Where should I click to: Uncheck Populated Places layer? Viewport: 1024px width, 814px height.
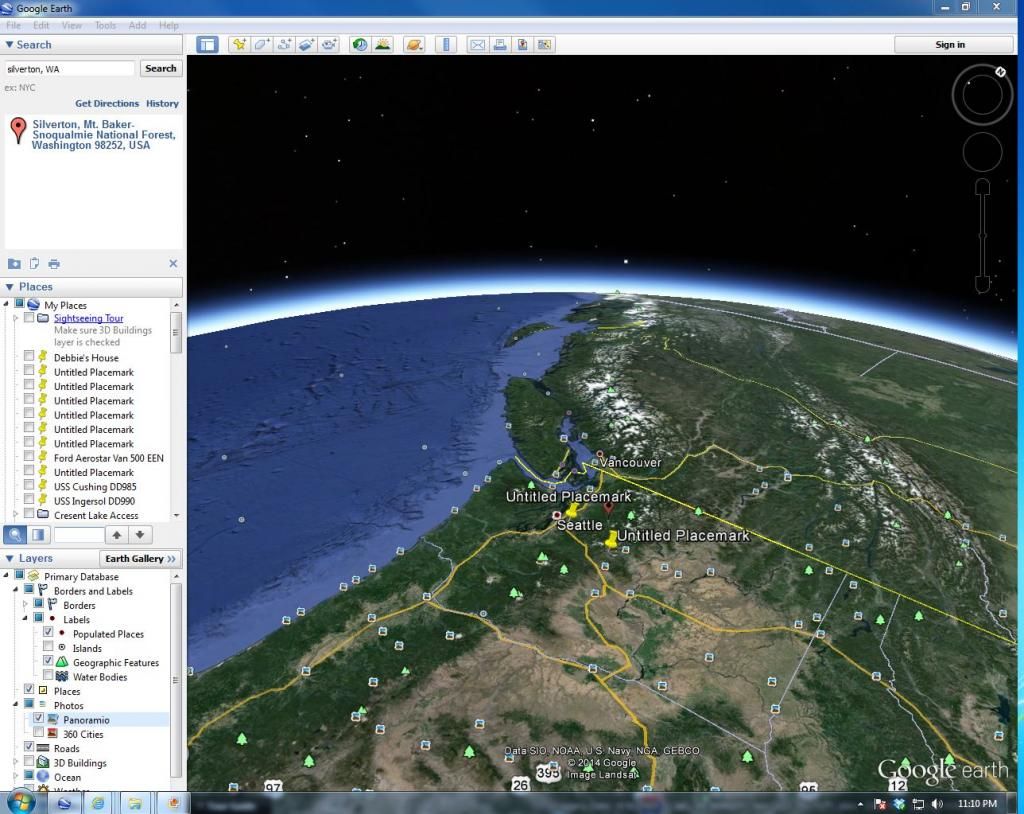point(48,632)
